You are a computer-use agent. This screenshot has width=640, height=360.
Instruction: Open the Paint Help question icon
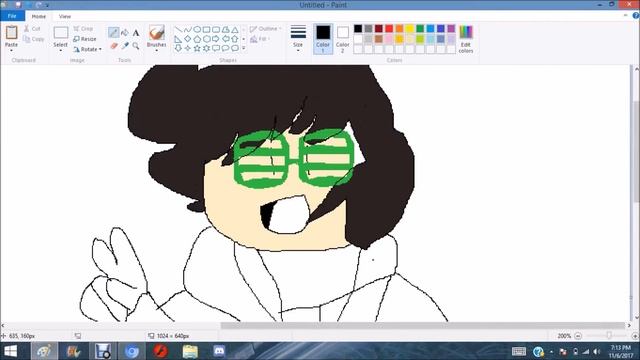(x=636, y=16)
